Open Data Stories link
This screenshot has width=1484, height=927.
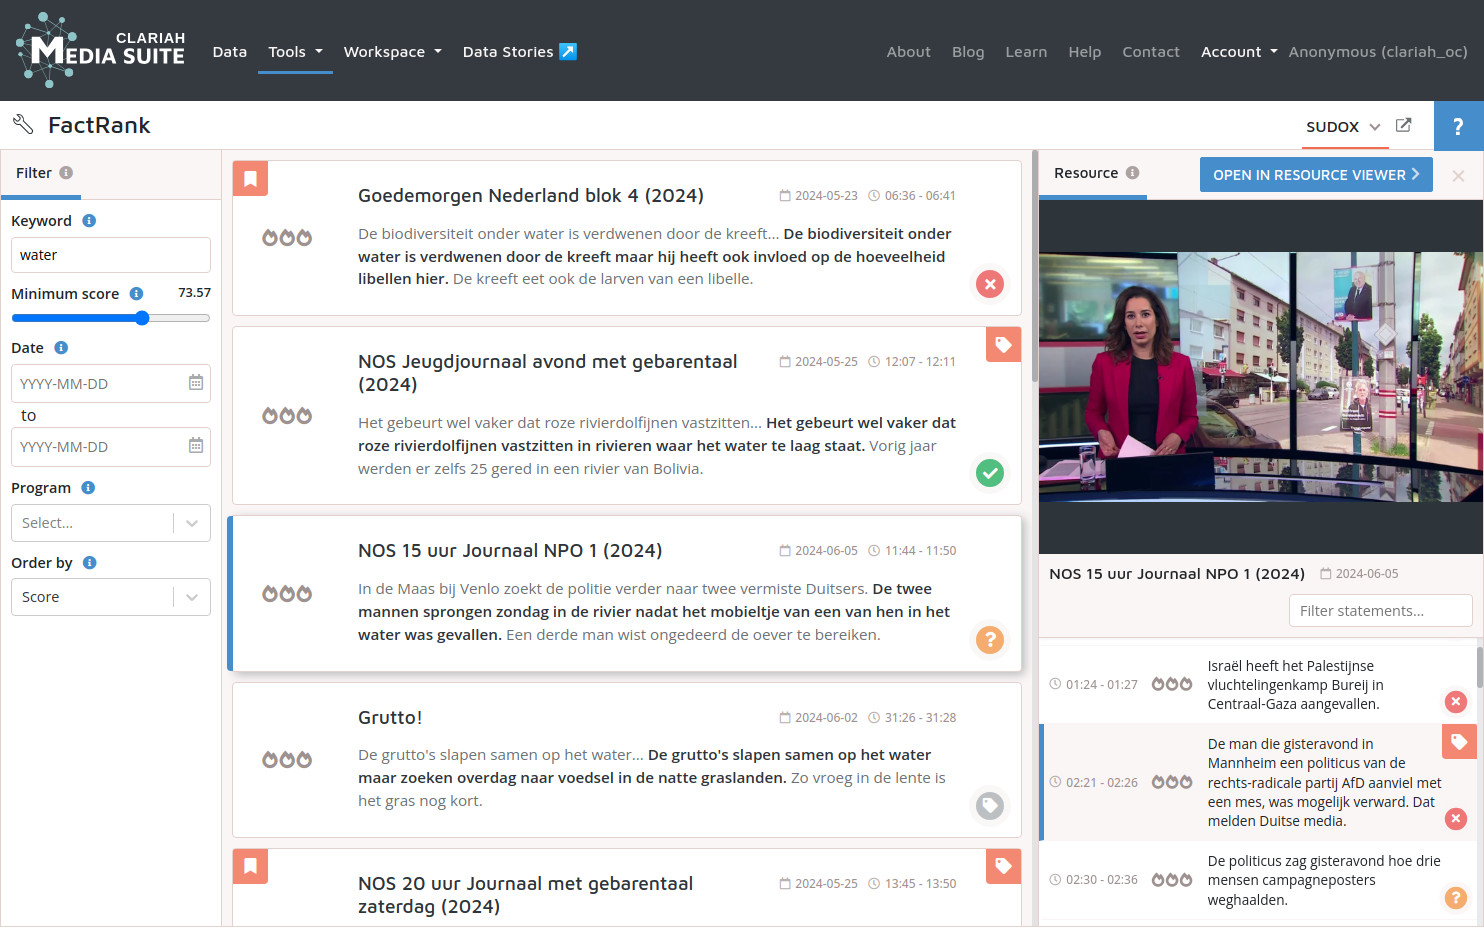click(519, 52)
